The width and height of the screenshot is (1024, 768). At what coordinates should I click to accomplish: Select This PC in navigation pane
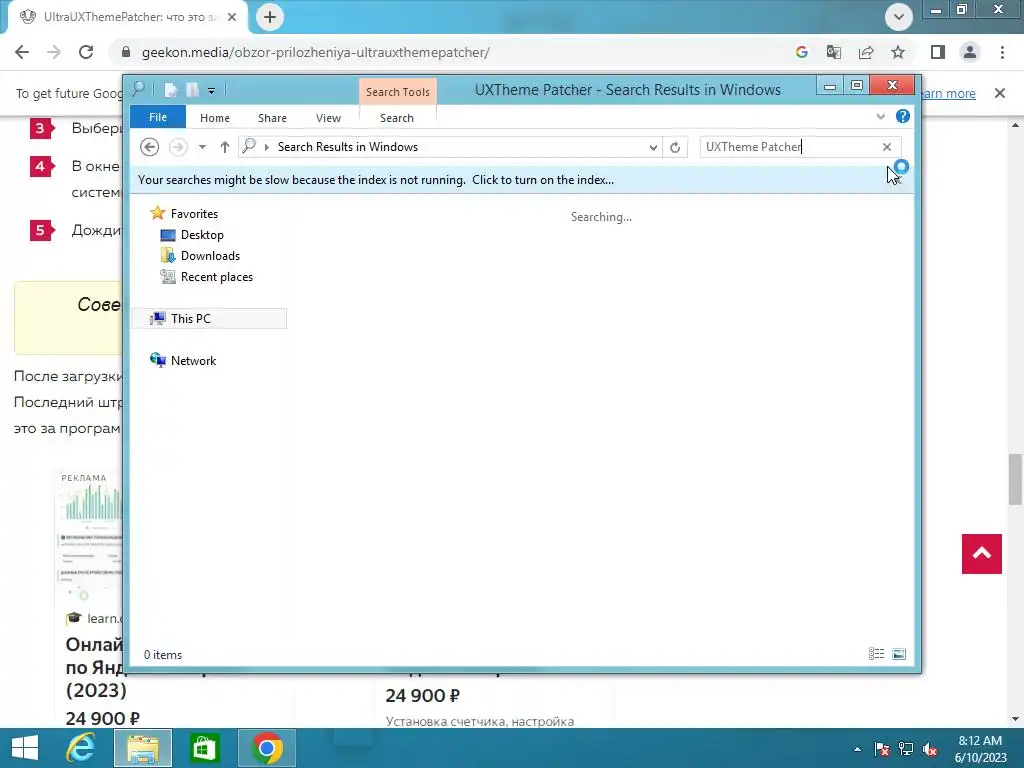[x=209, y=319]
